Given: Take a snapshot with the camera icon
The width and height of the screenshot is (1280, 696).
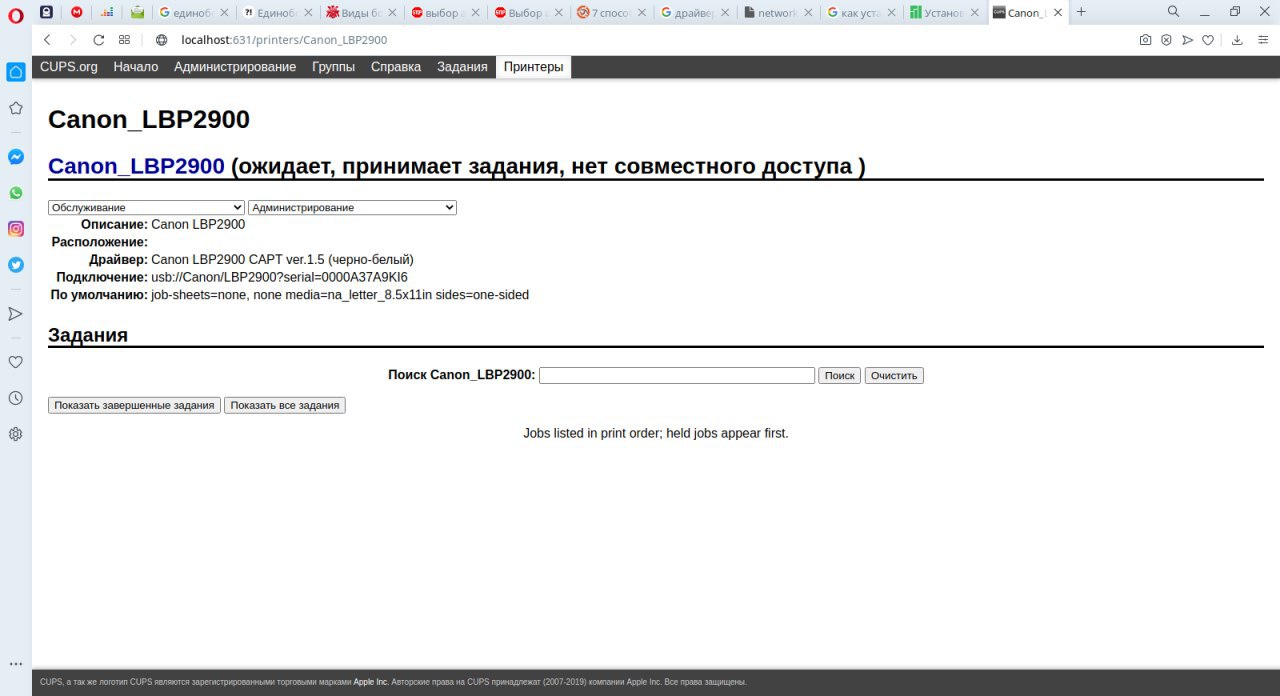Looking at the screenshot, I should 1145,40.
